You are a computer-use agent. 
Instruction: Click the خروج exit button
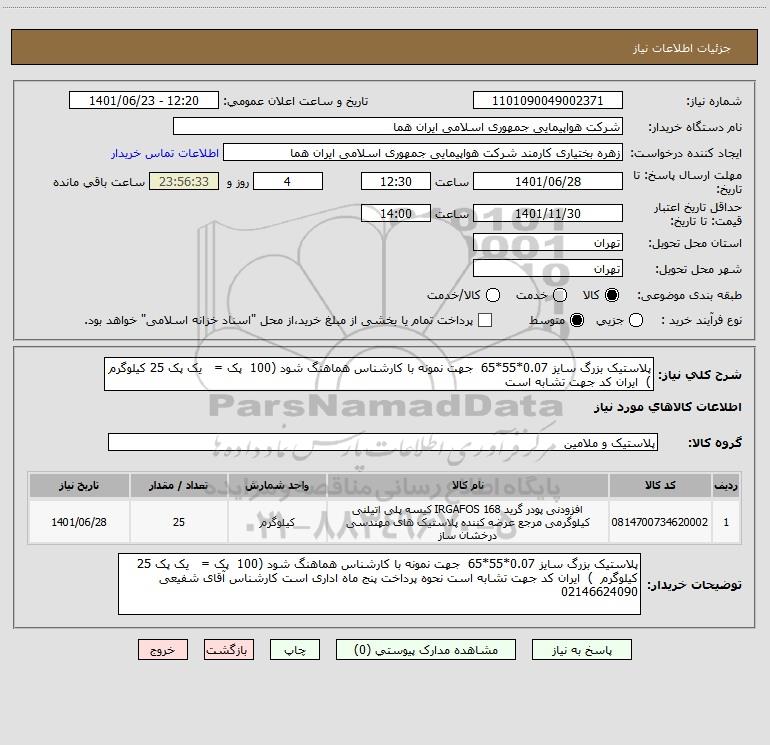tap(163, 650)
